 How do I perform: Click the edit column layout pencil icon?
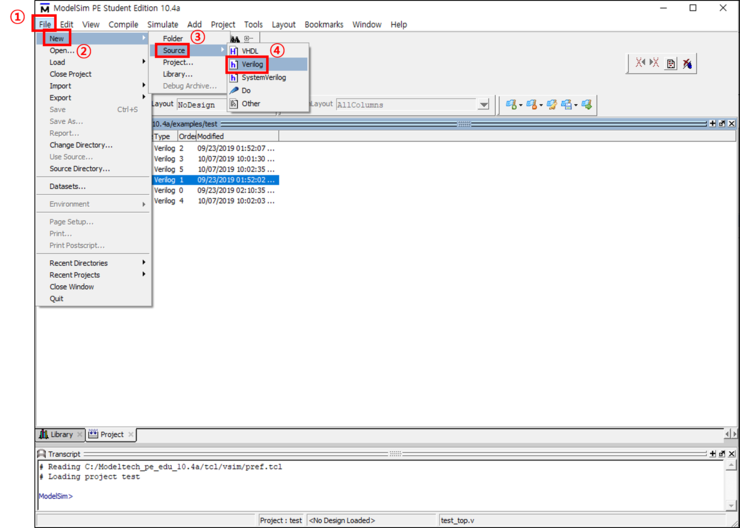[x=551, y=104]
